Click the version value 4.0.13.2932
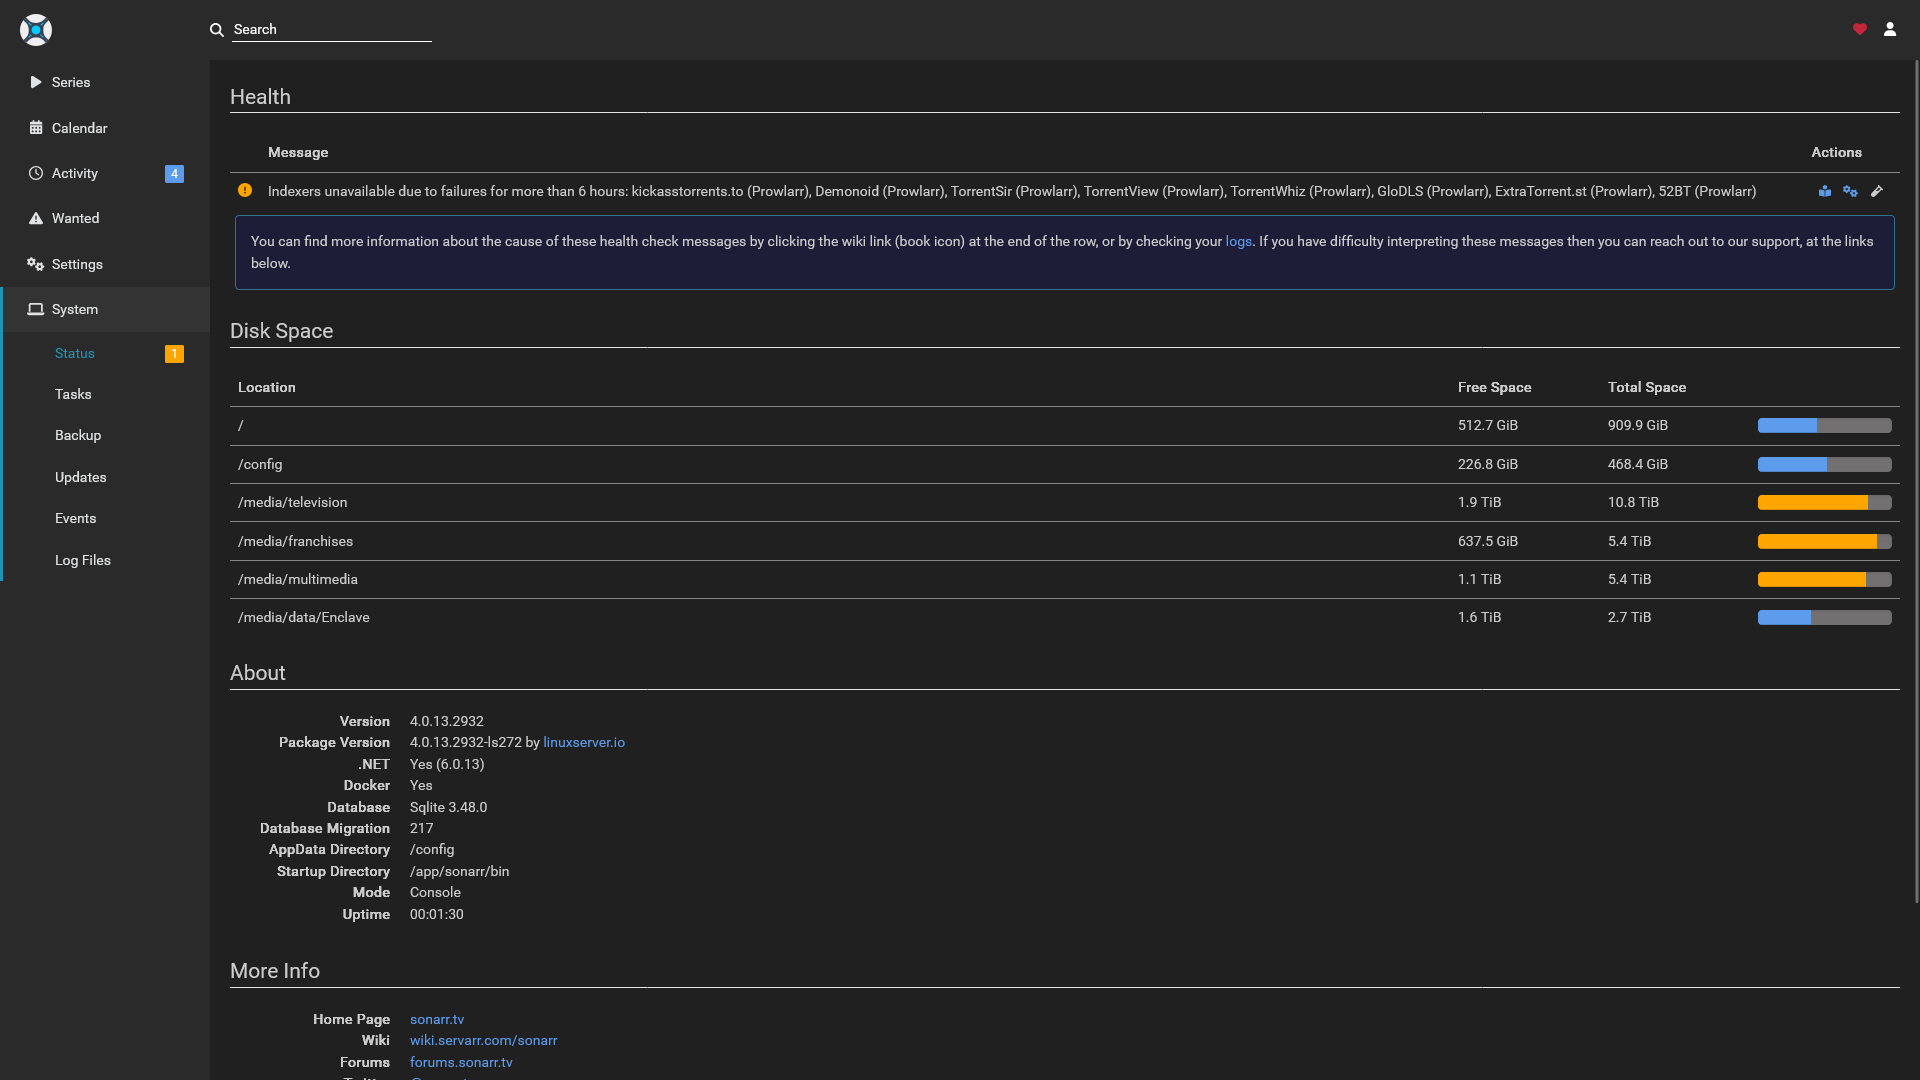Viewport: 1920px width, 1080px height. [x=446, y=721]
